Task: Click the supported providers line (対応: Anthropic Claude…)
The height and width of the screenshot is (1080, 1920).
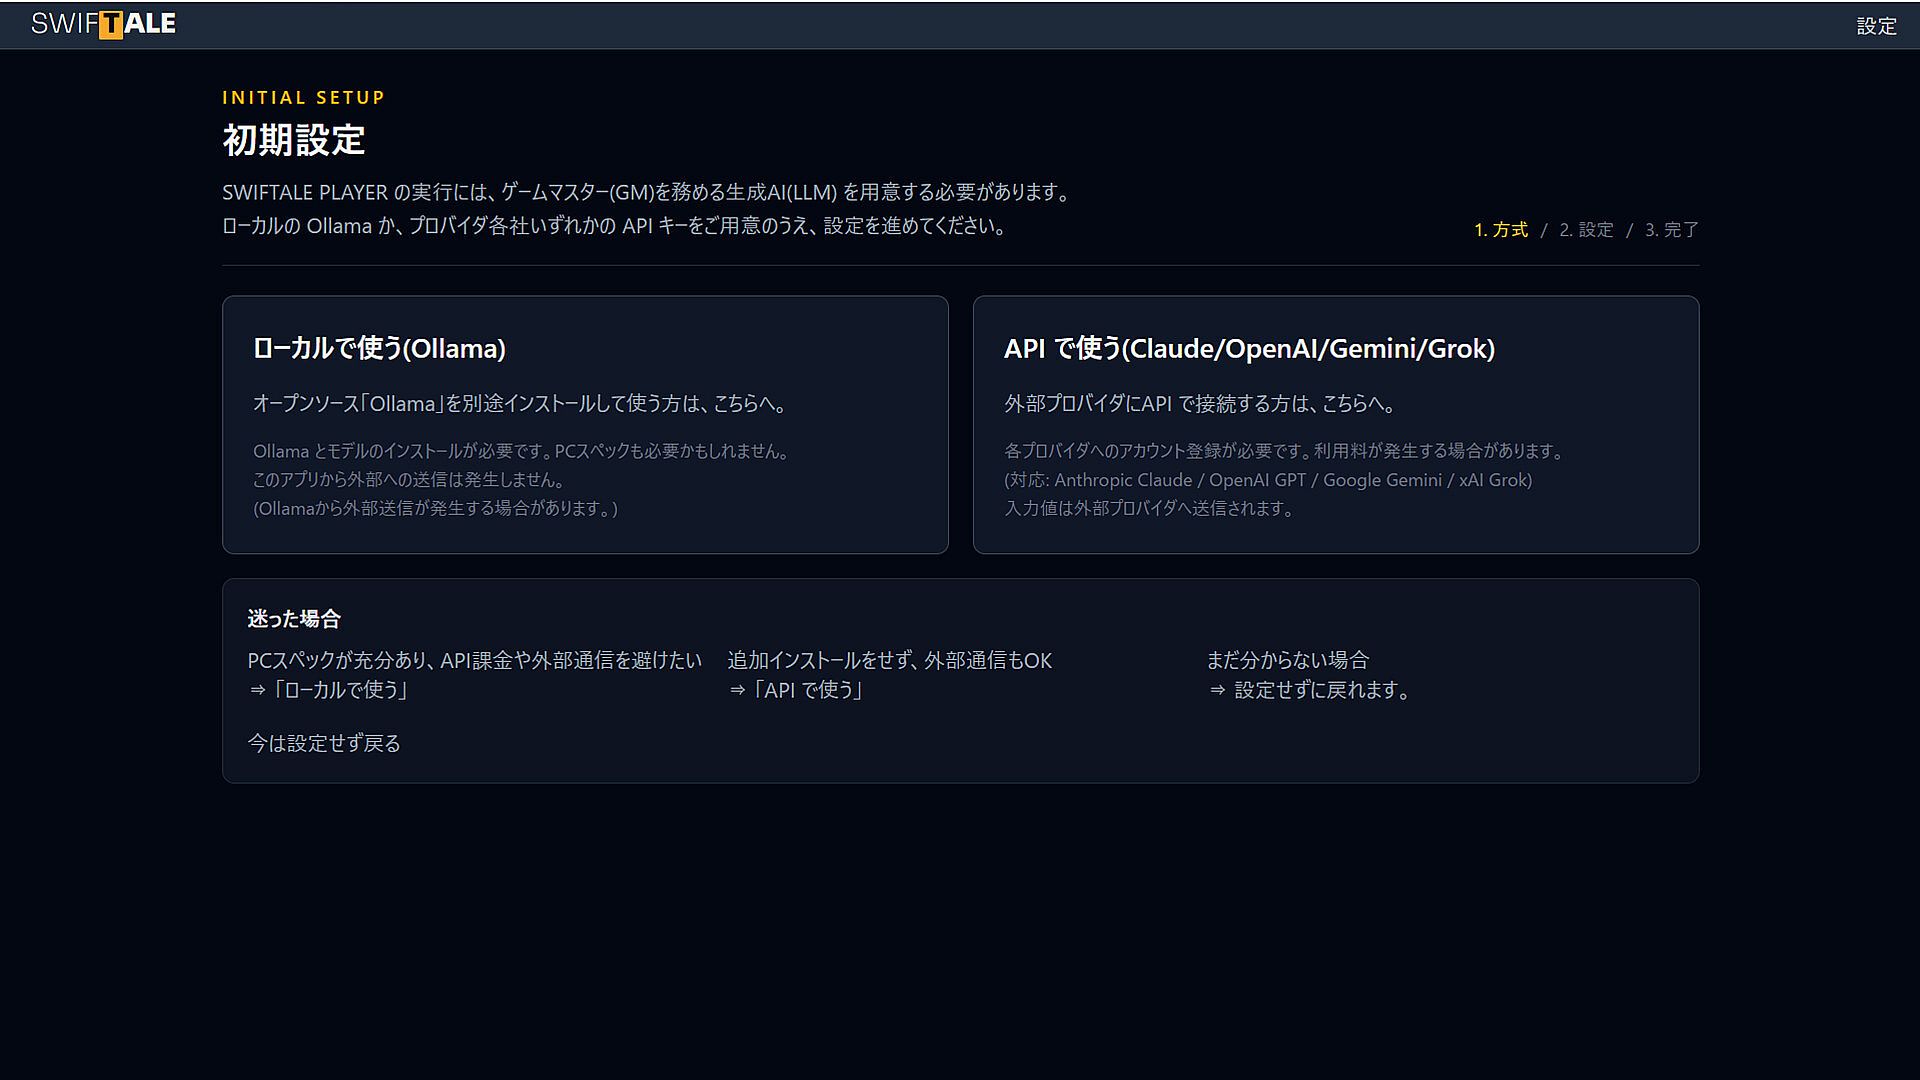Action: tap(1268, 480)
